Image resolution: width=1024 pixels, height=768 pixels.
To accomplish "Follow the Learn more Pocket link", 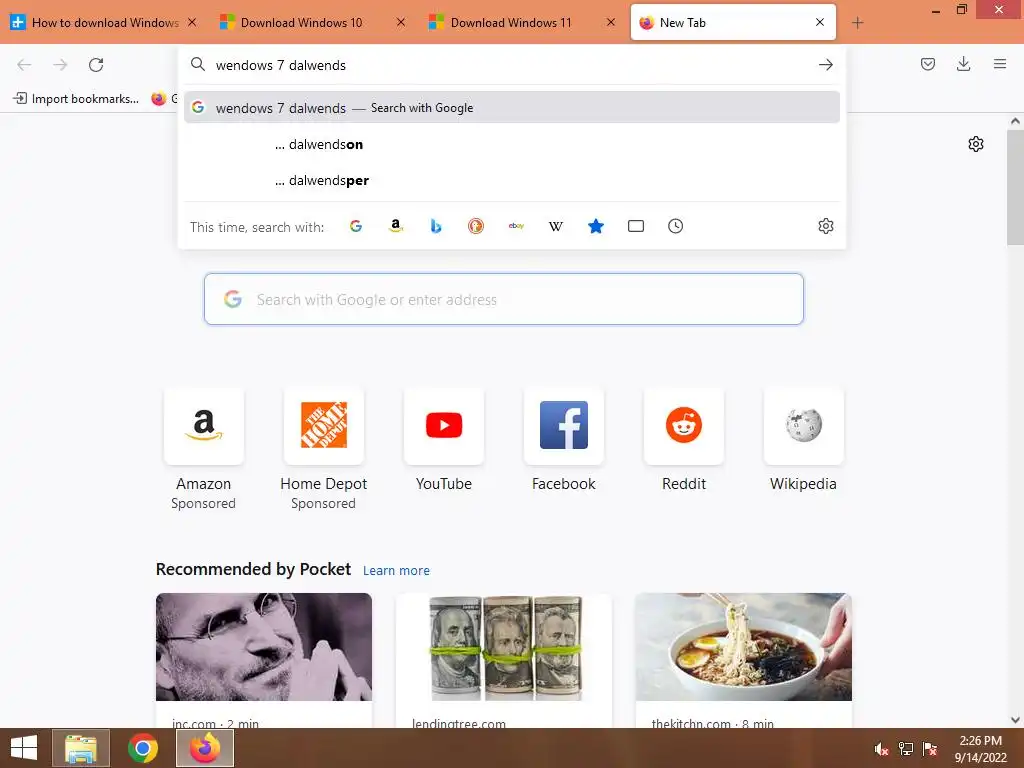I will click(x=396, y=570).
